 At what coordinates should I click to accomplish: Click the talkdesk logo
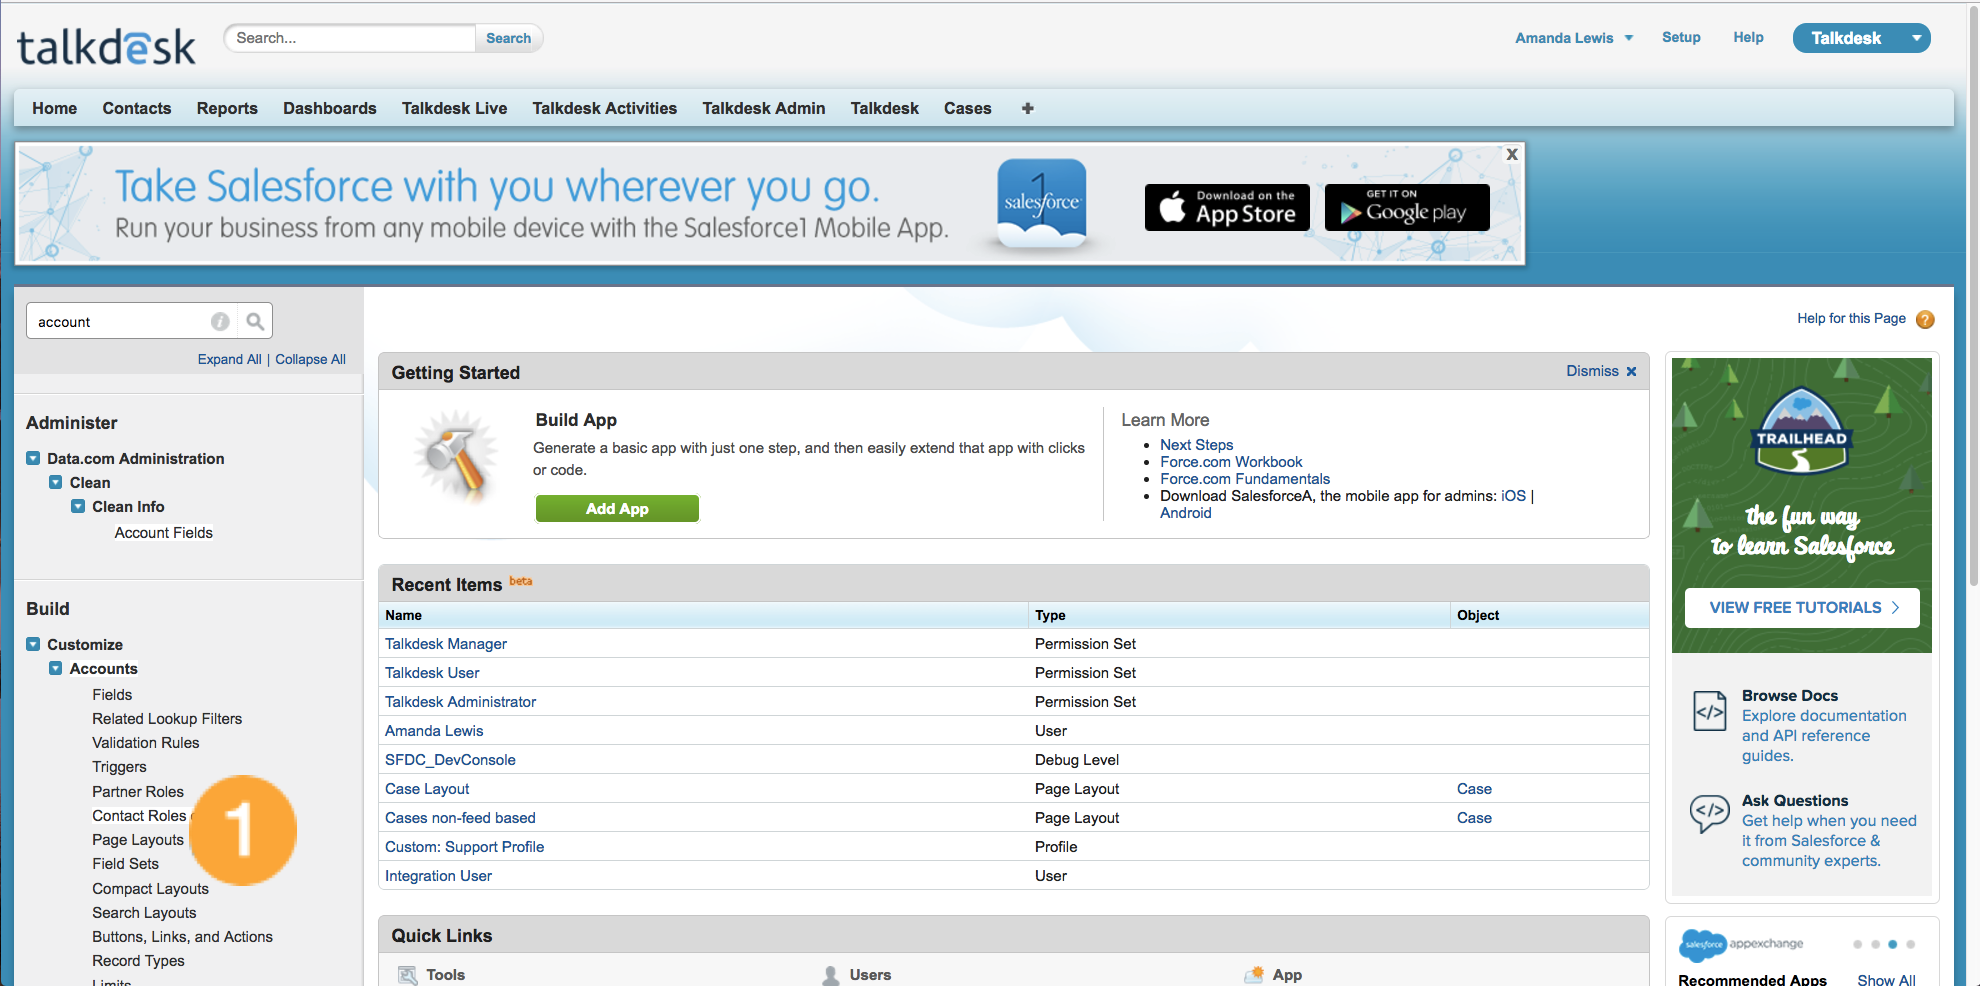coord(106,45)
